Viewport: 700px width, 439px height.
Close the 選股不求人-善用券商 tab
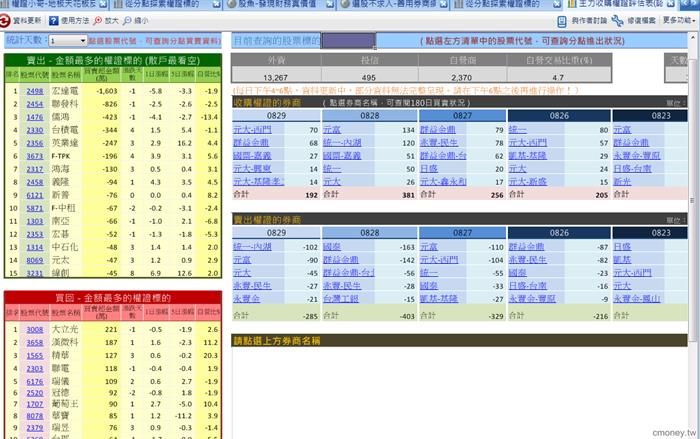pyautogui.click(x=443, y=4)
